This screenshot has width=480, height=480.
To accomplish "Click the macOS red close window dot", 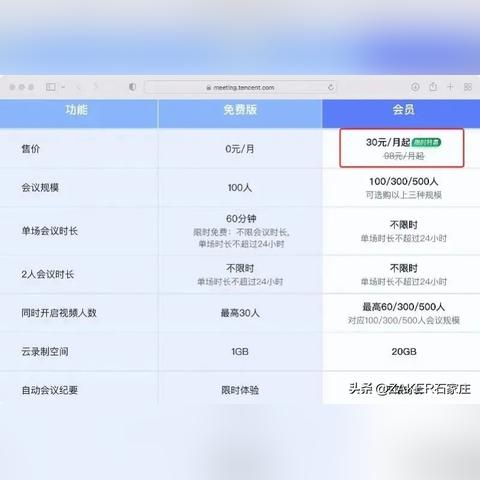I will (12, 87).
